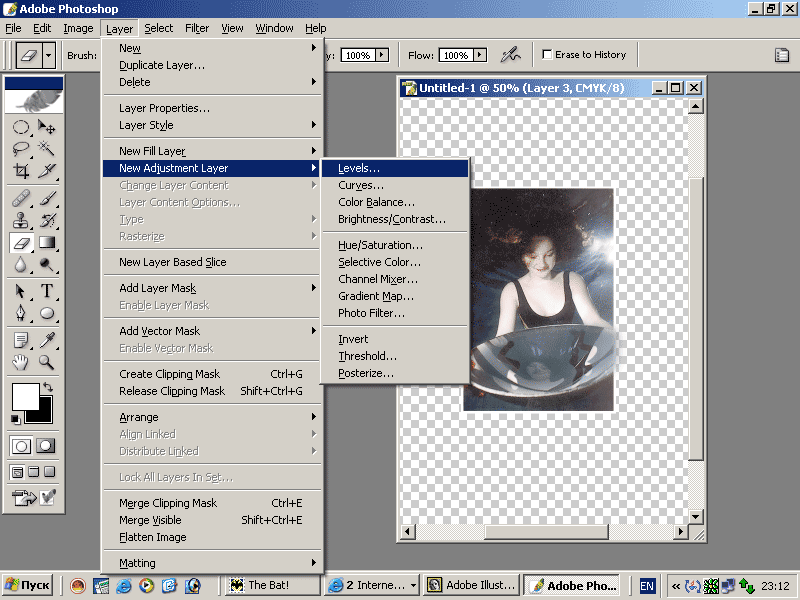Click the Flow percentage input field
The image size is (800, 600).
point(456,55)
